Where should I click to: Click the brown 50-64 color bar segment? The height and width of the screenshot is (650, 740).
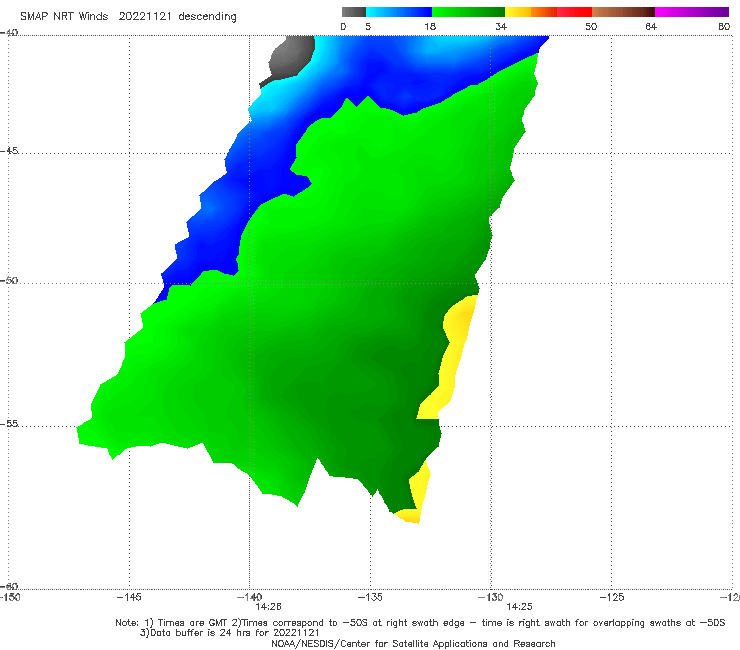click(623, 12)
